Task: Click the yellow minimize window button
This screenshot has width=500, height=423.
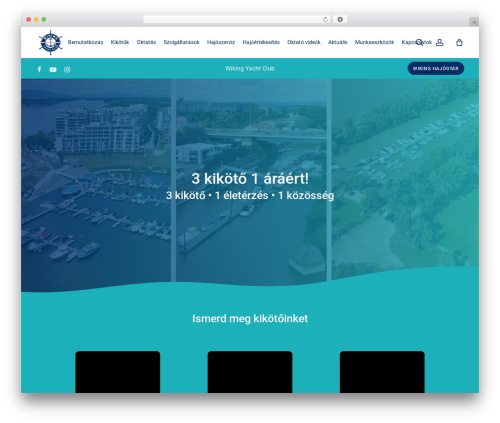Action: tap(36, 19)
